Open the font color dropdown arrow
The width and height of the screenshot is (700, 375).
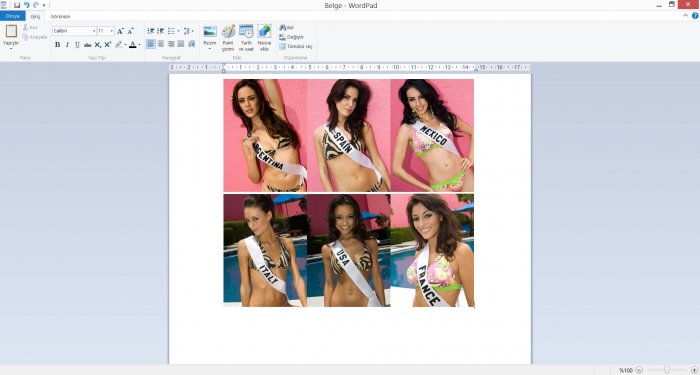tap(139, 45)
